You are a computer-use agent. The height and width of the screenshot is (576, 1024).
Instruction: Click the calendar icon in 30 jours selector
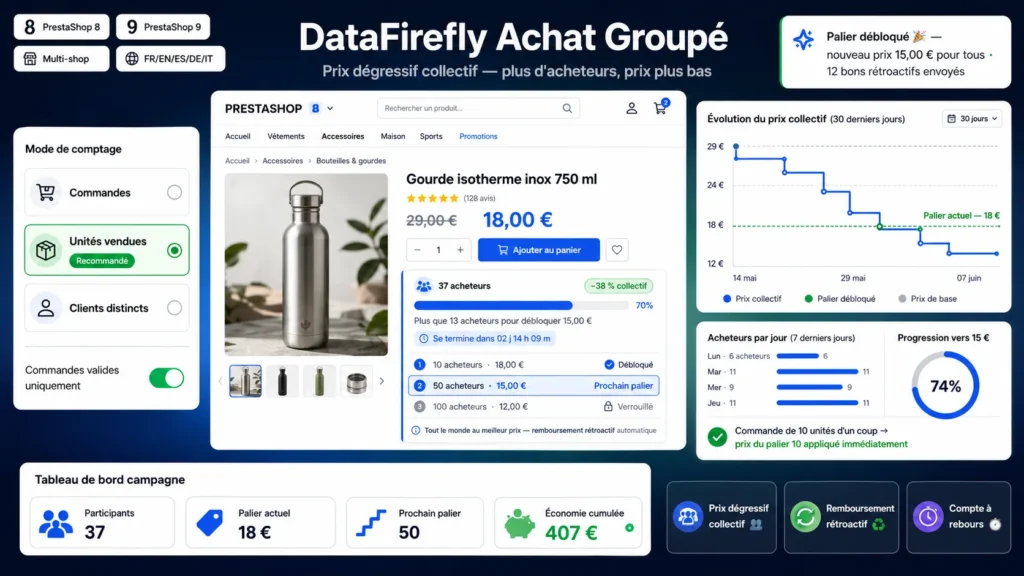click(x=952, y=119)
